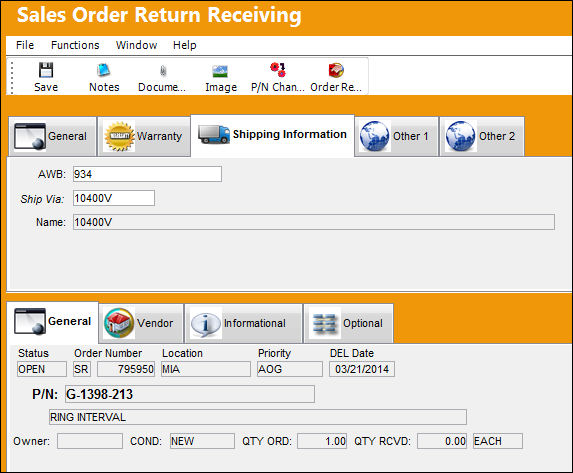Open the Functions menu
Viewport: 573px width, 473px height.
75,45
